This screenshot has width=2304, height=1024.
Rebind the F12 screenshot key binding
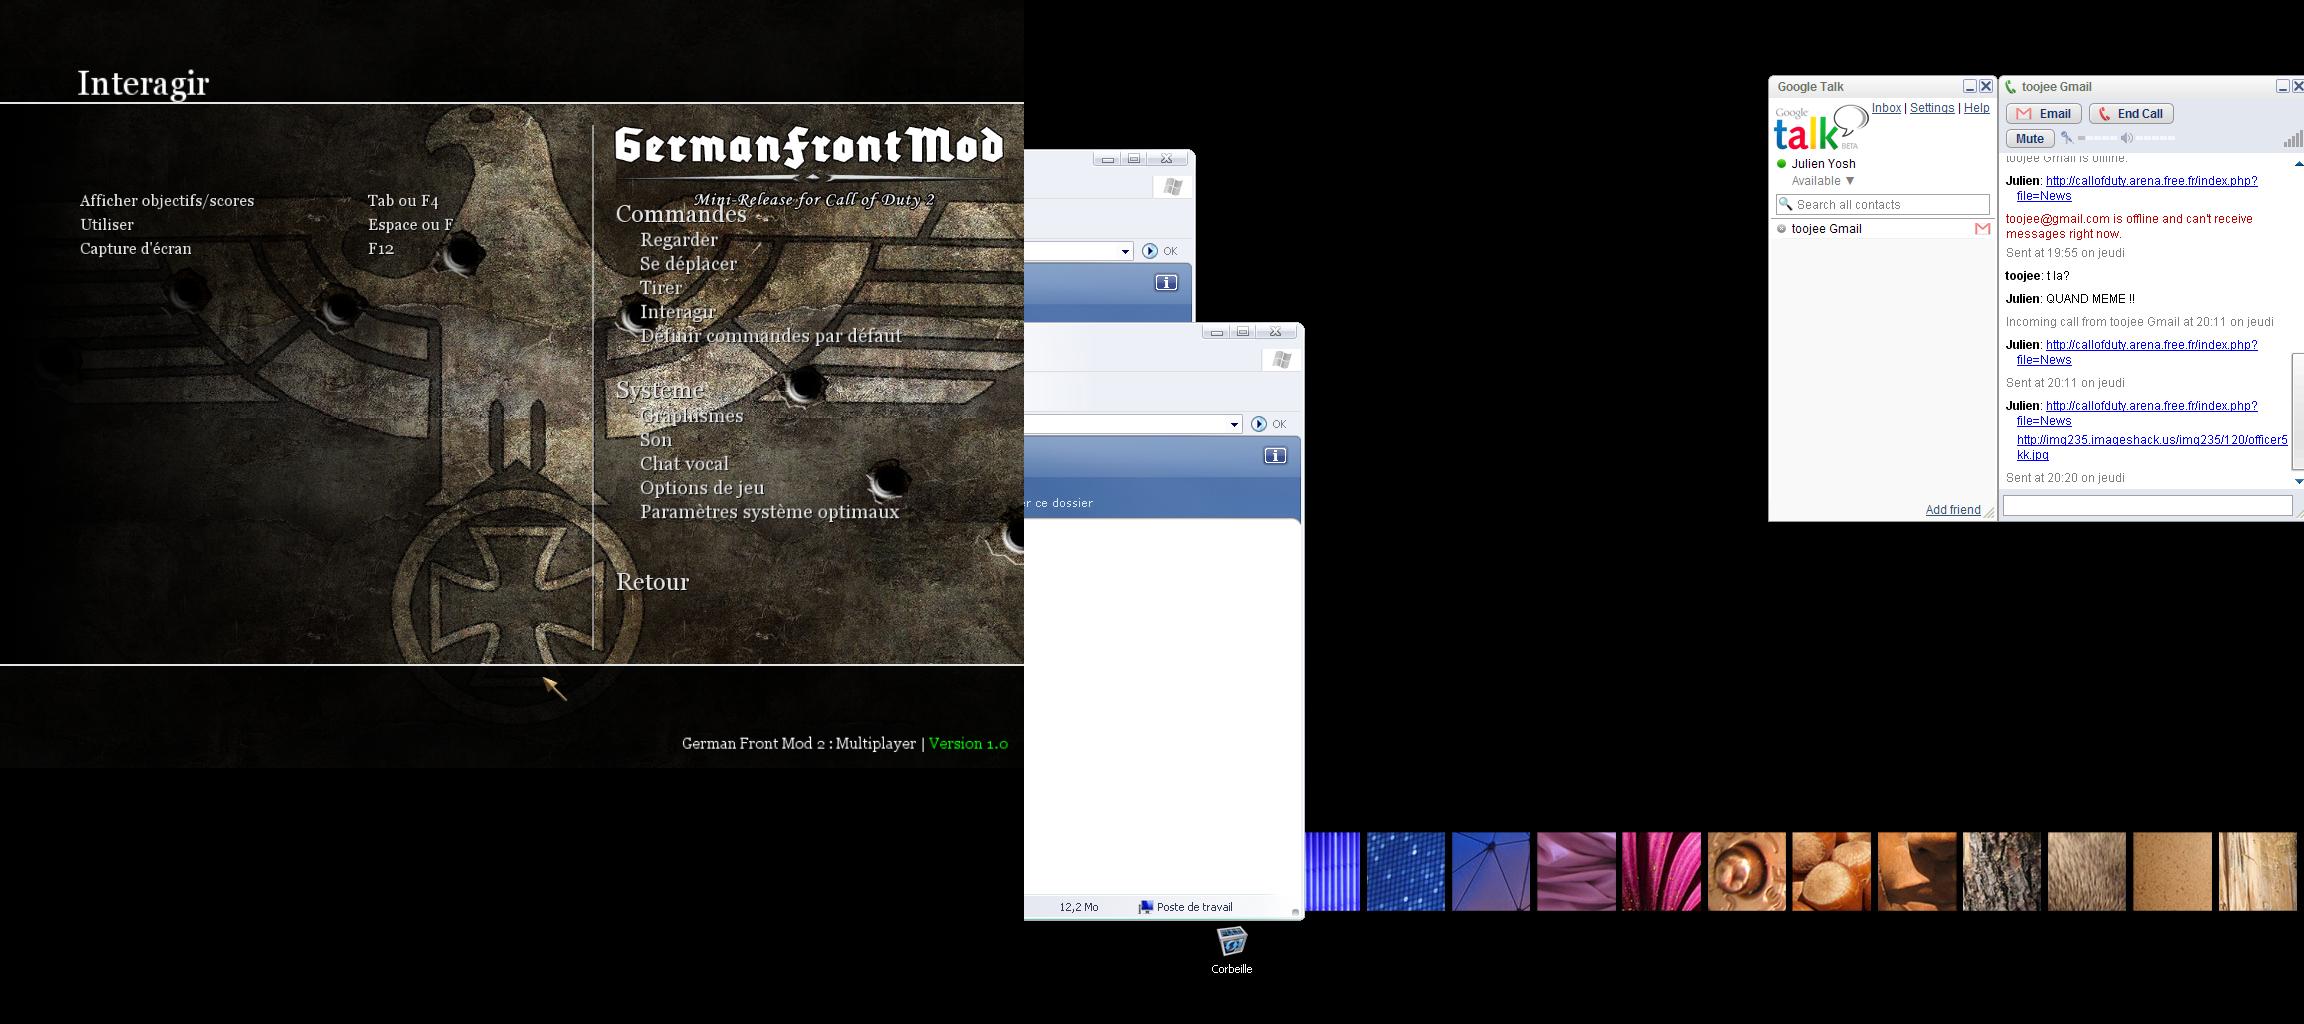(381, 249)
